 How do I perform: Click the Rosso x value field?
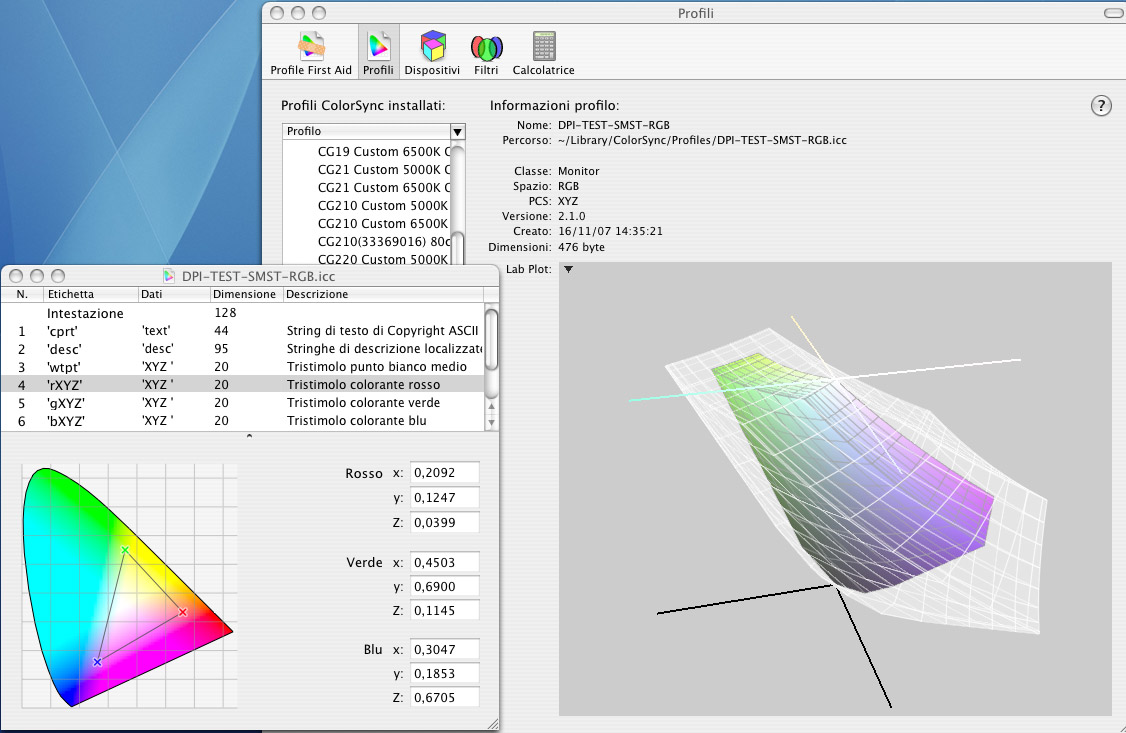coord(445,473)
